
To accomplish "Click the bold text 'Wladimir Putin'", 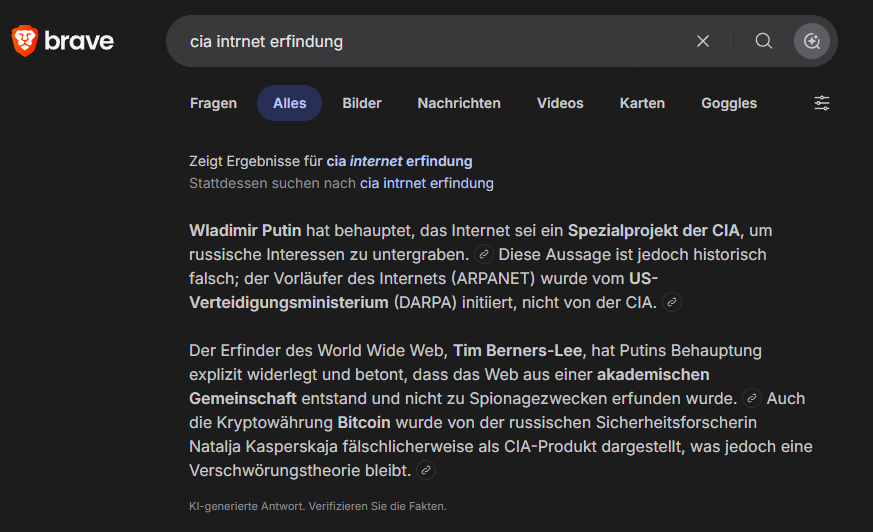I will [245, 230].
